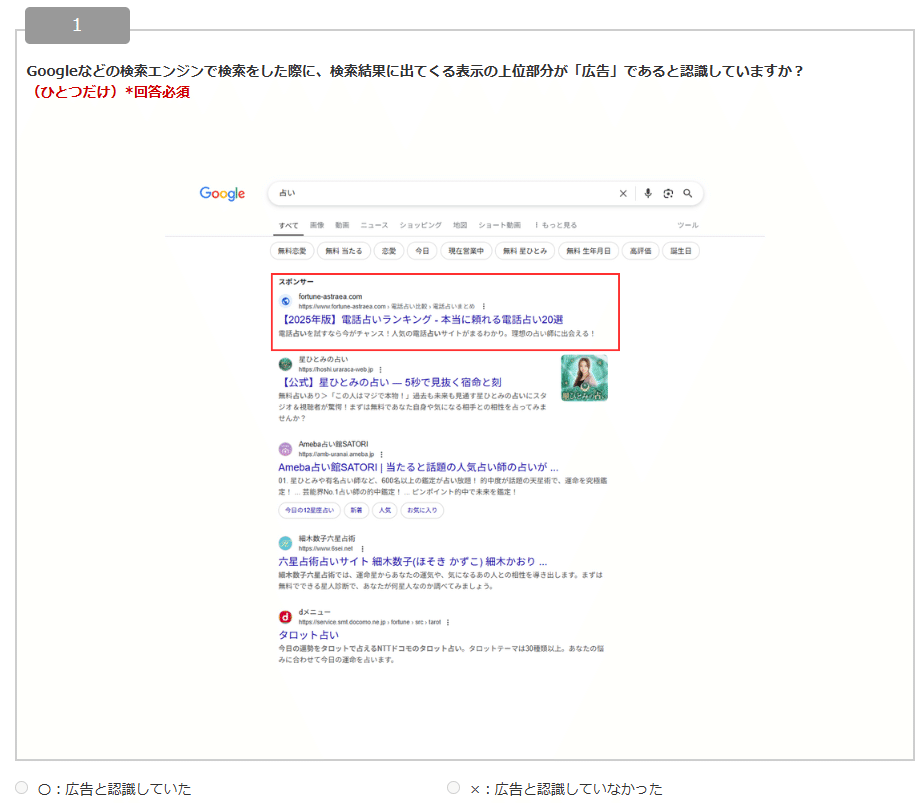Open the three-dot menu beside amb-uranai.ameba.jp
This screenshot has width=920, height=803.
381,455
